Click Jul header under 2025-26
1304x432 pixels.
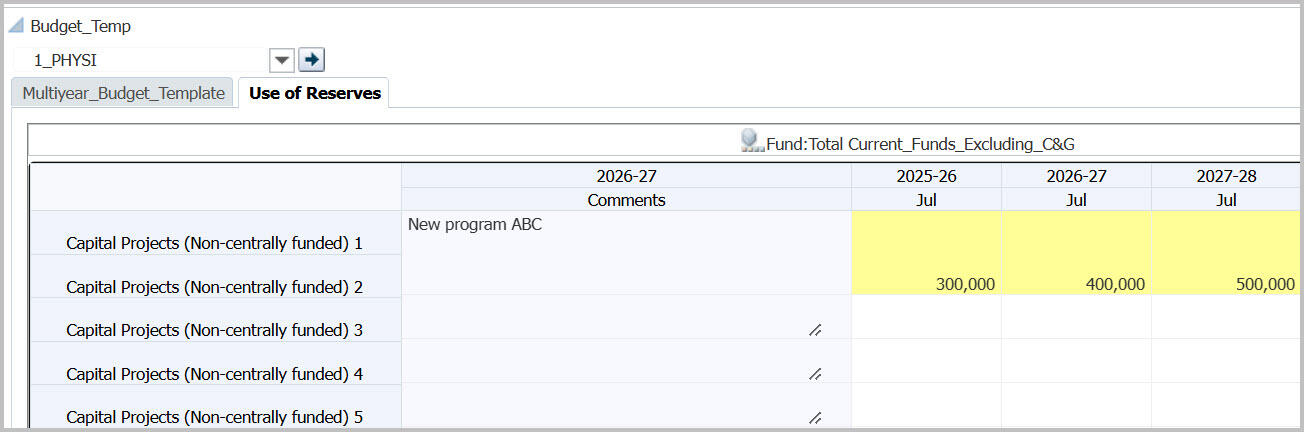(926, 200)
